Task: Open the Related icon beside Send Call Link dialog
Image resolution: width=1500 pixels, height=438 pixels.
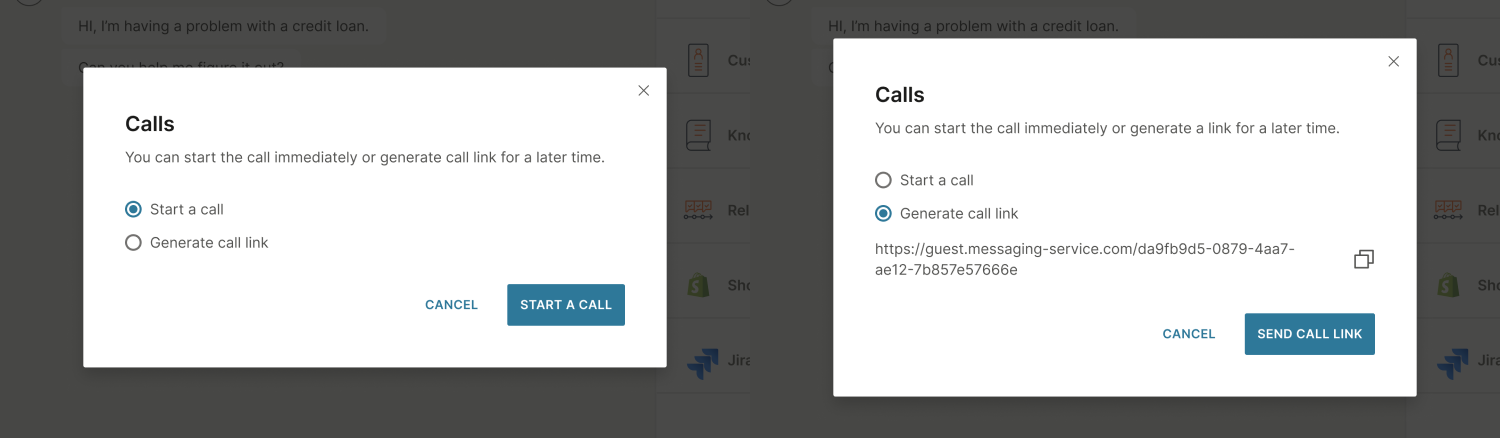Action: [1448, 209]
